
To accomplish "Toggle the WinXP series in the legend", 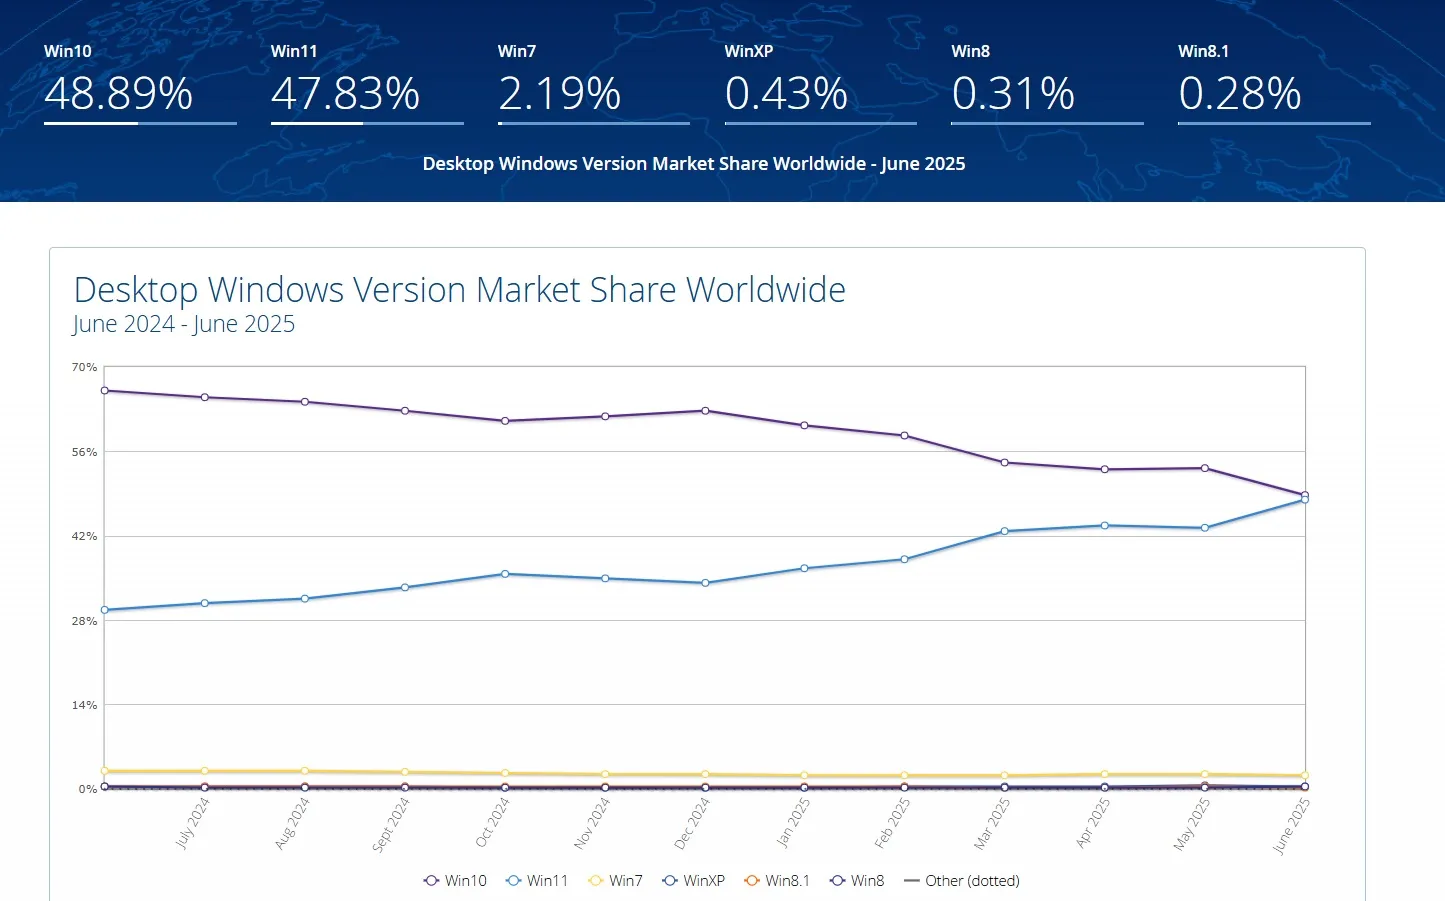I will pyautogui.click(x=693, y=881).
